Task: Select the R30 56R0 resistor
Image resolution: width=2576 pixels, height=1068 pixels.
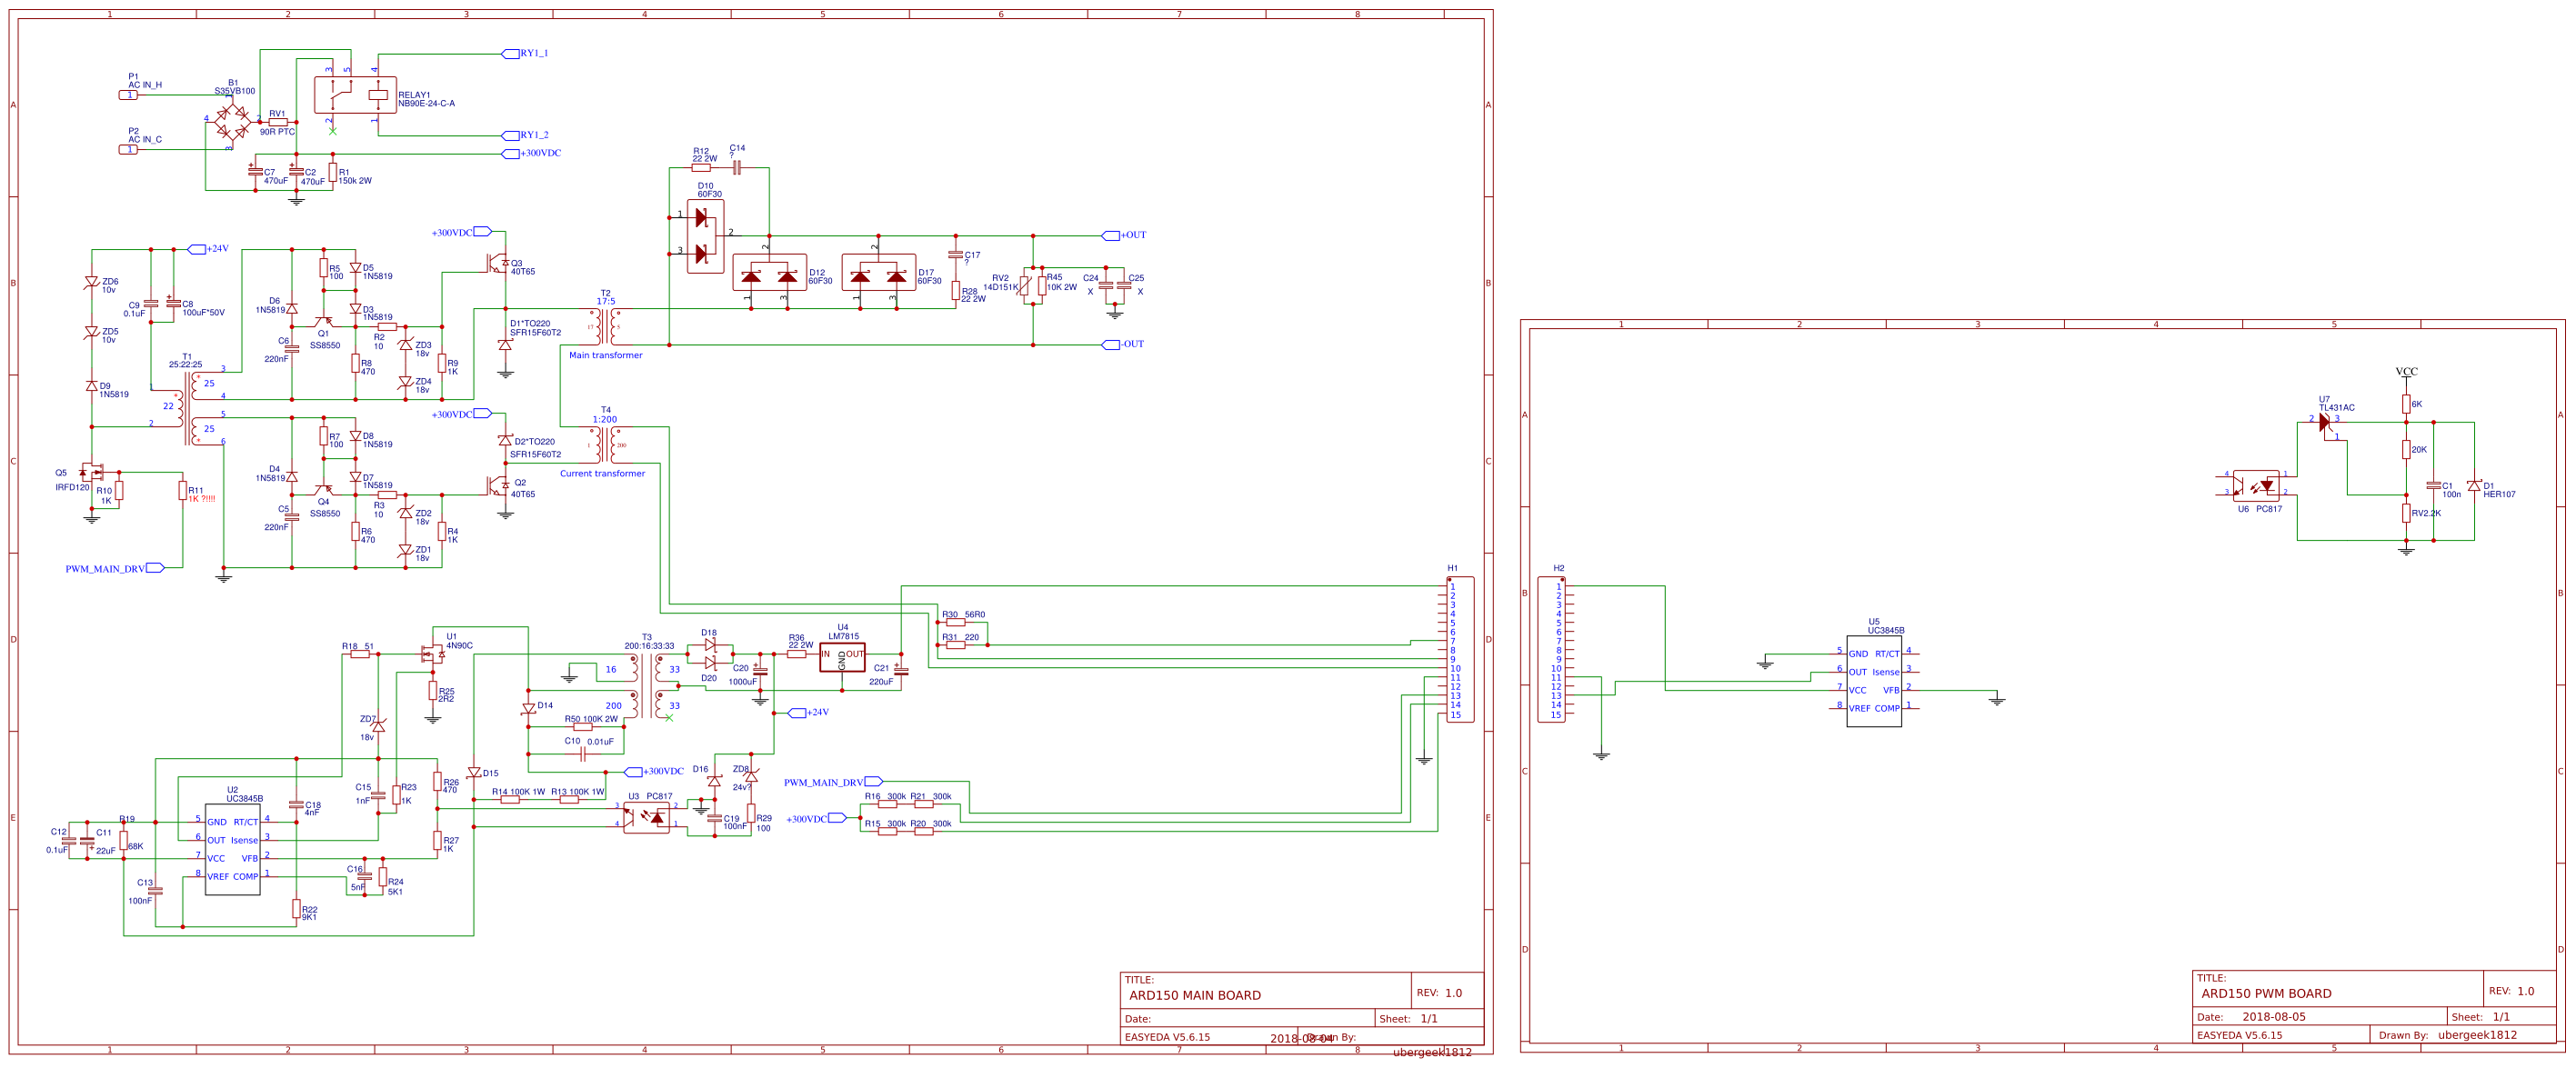Action: click(x=956, y=623)
